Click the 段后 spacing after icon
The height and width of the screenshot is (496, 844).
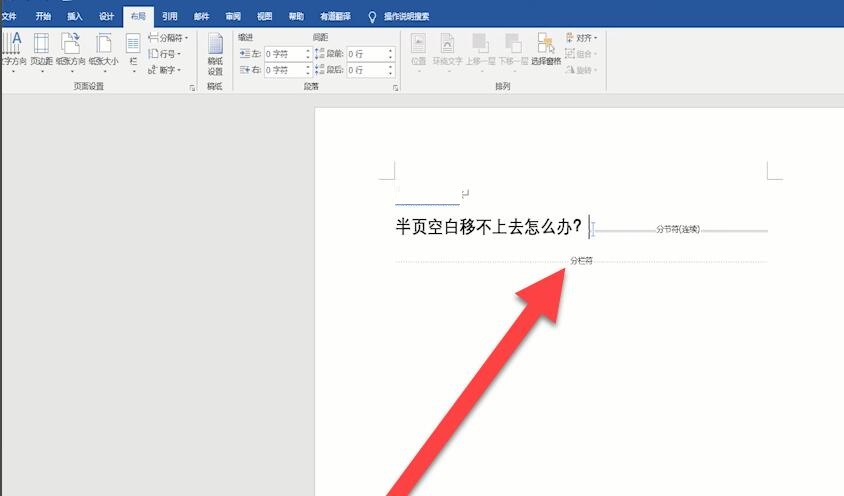pyautogui.click(x=320, y=70)
